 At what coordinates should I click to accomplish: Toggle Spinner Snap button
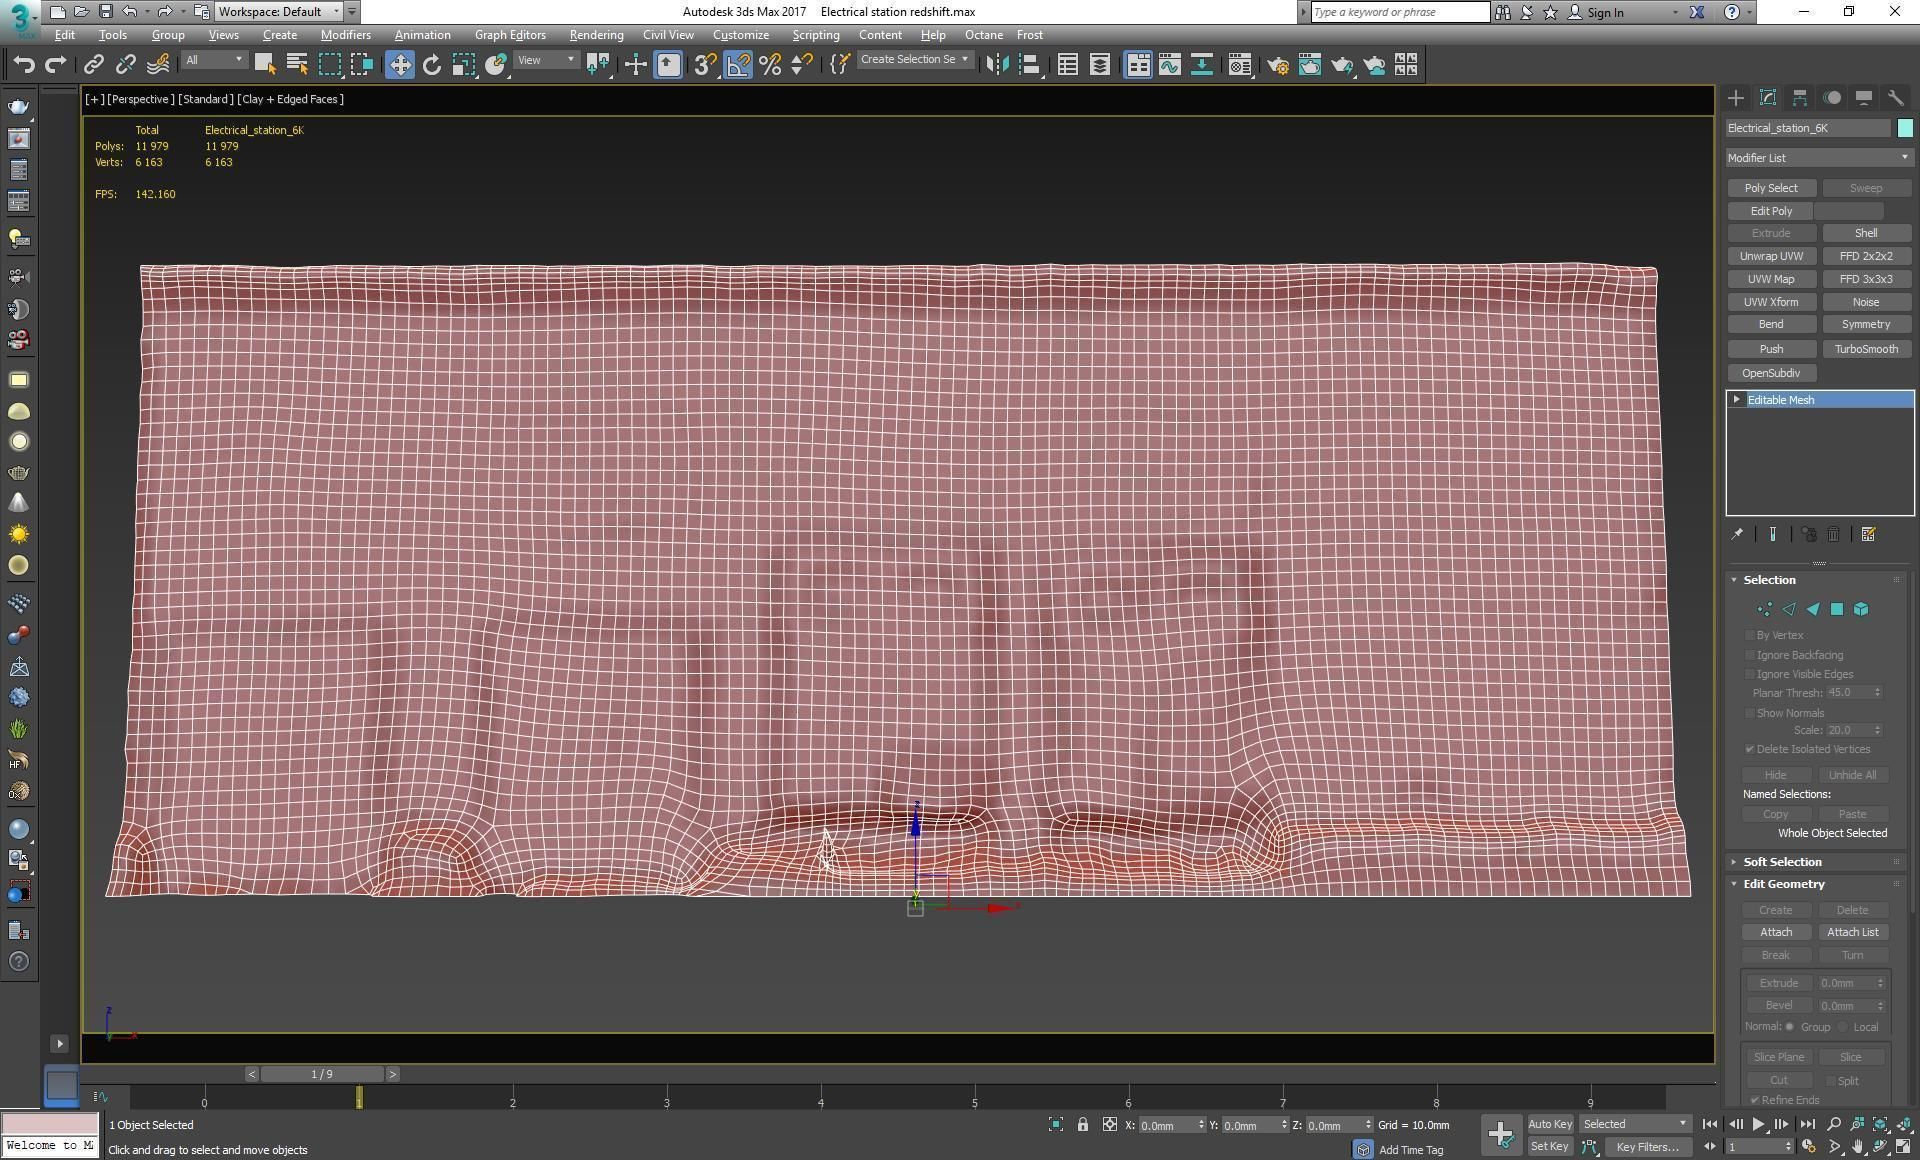click(801, 65)
